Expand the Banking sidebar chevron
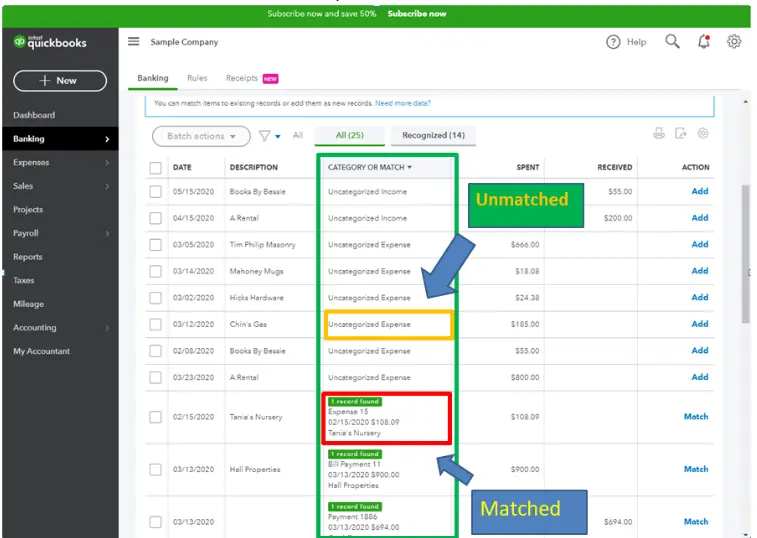This screenshot has width=757, height=538. point(107,139)
